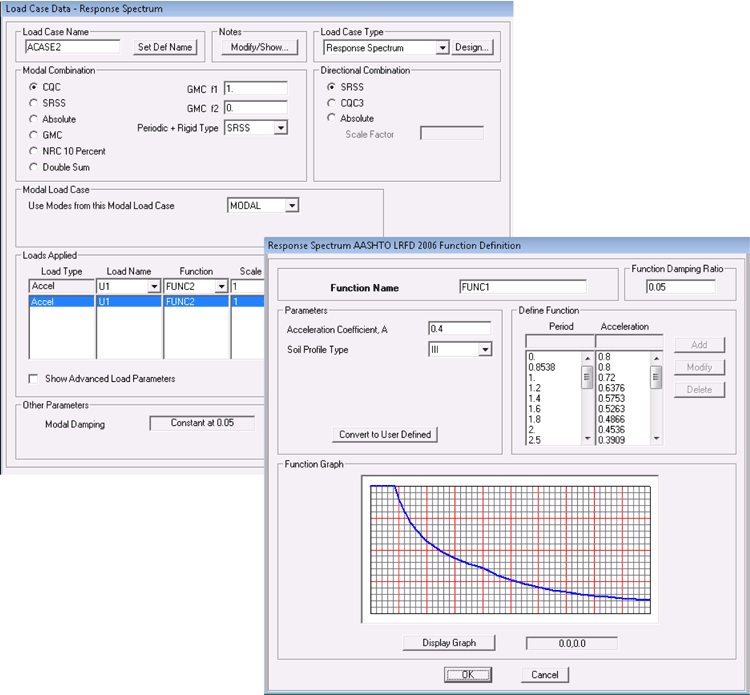Open the Modal Load Case MODAL dropdown
750x695 pixels.
(x=292, y=205)
